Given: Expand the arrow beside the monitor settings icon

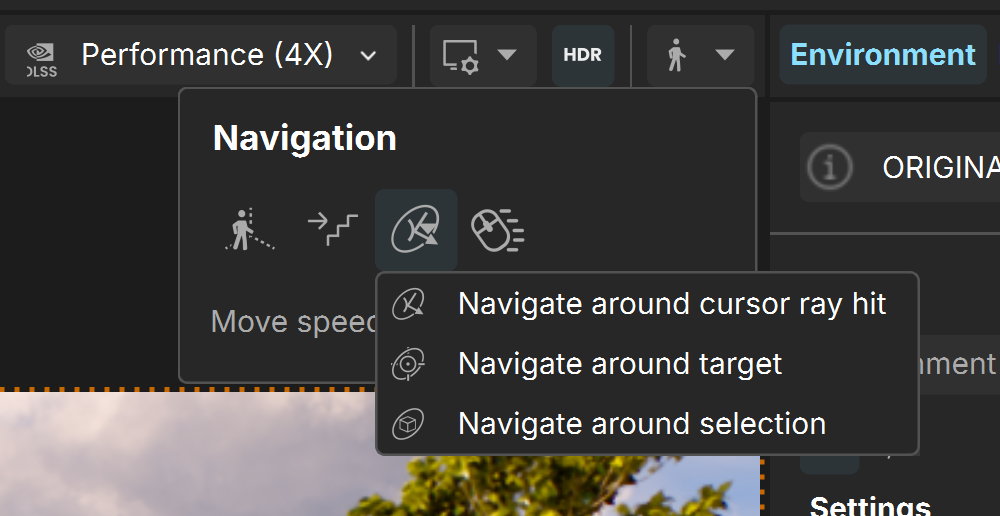Looking at the screenshot, I should click(507, 54).
